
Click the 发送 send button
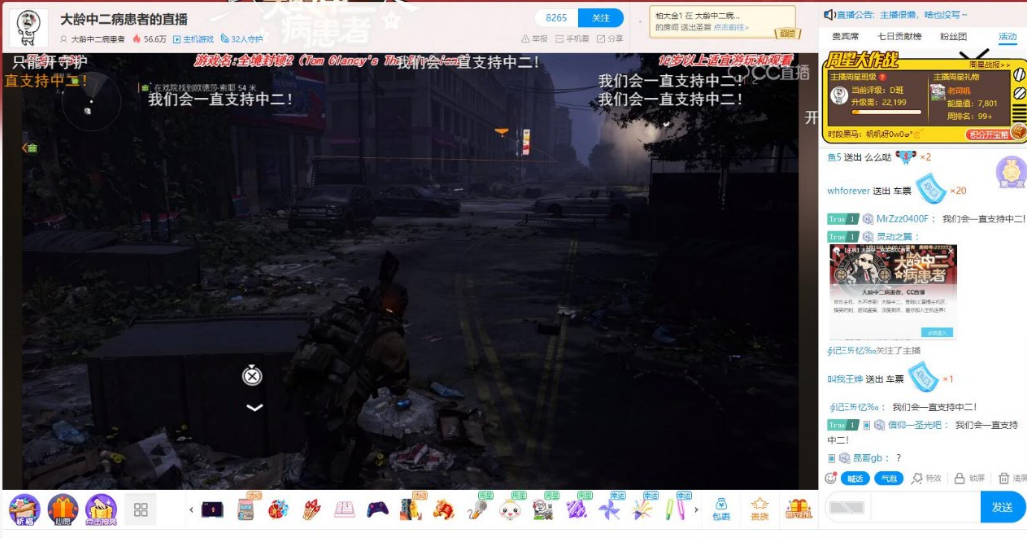coord(1002,508)
